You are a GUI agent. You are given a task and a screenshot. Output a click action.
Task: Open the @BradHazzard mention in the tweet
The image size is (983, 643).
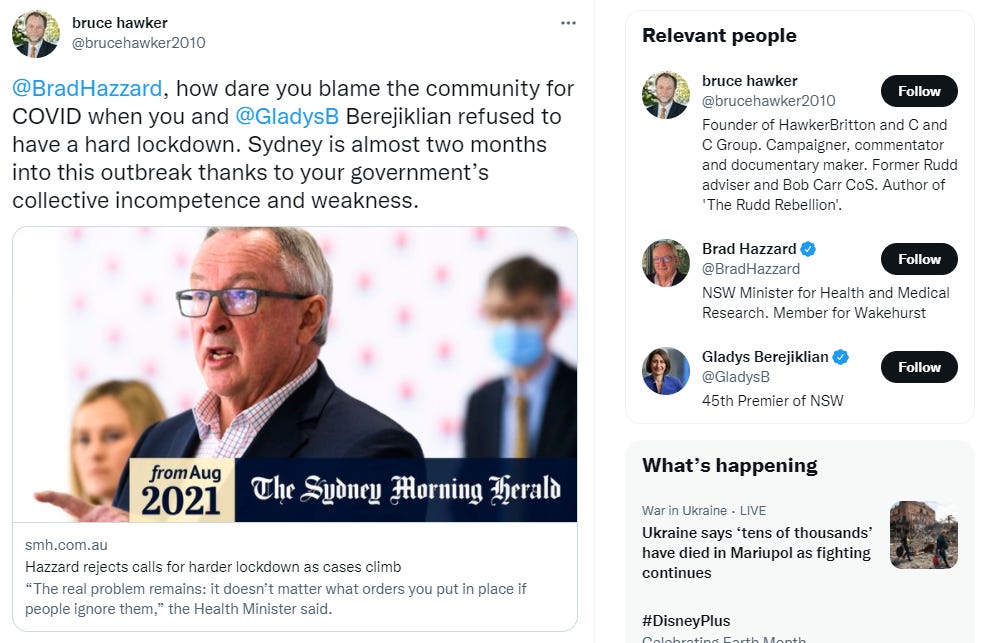point(87,88)
